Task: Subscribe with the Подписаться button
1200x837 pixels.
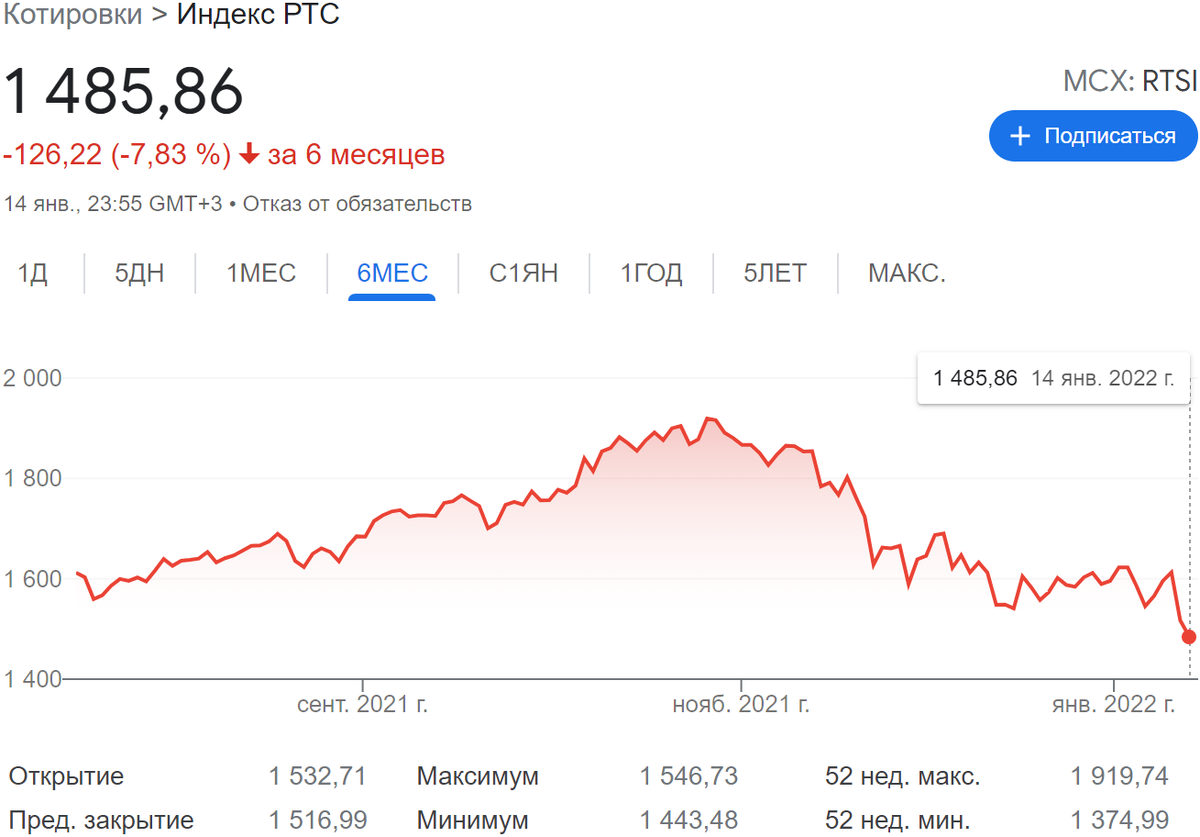Action: [1093, 136]
